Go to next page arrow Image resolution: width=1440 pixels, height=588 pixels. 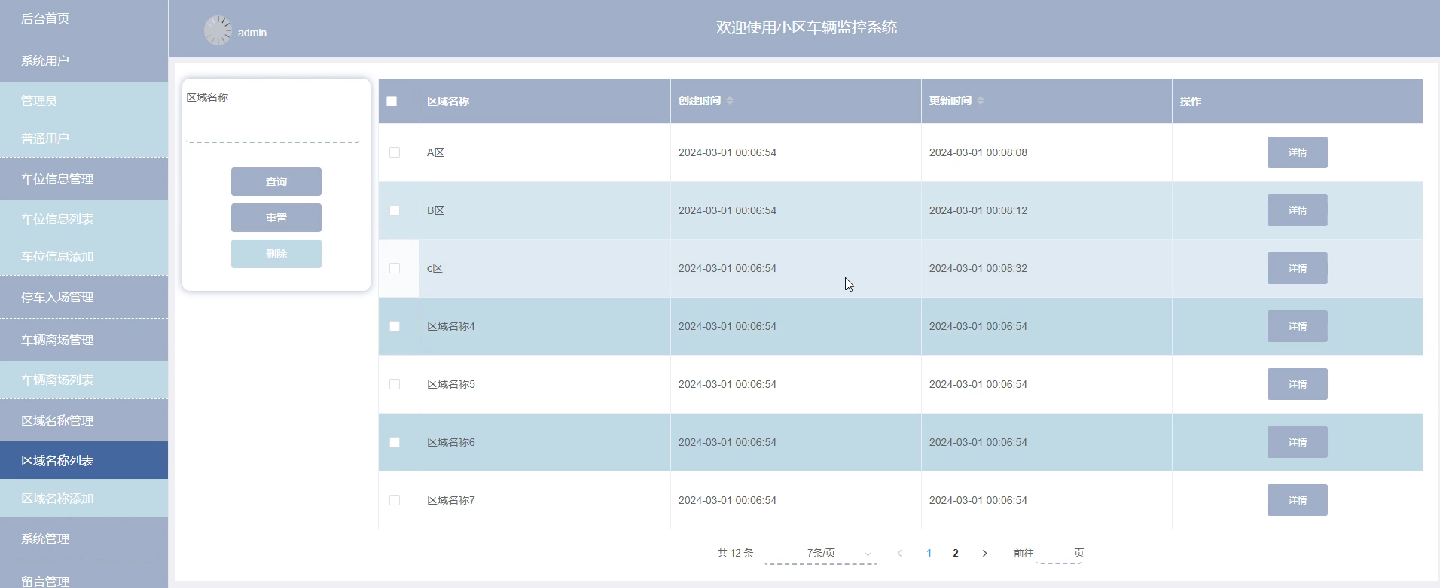pos(985,553)
